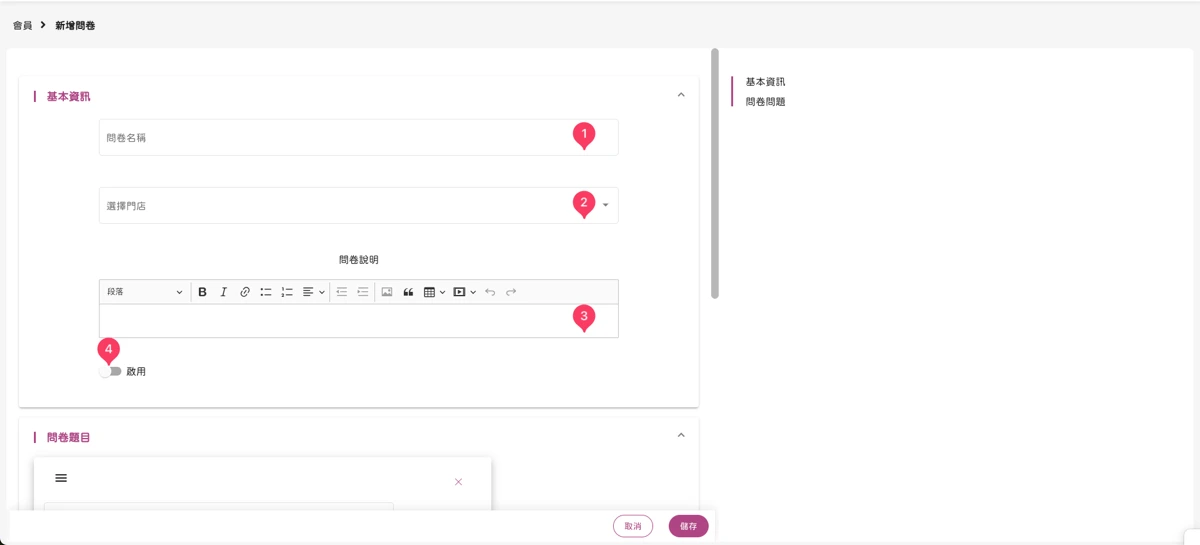This screenshot has width=1200, height=545.
Task: Remove the question card with X
Action: (x=458, y=482)
